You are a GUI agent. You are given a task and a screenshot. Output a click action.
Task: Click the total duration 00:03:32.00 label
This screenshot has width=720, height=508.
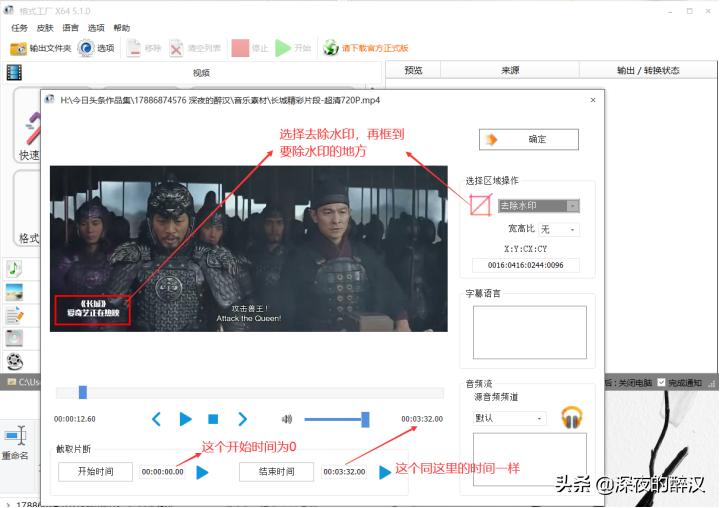[x=422, y=419]
